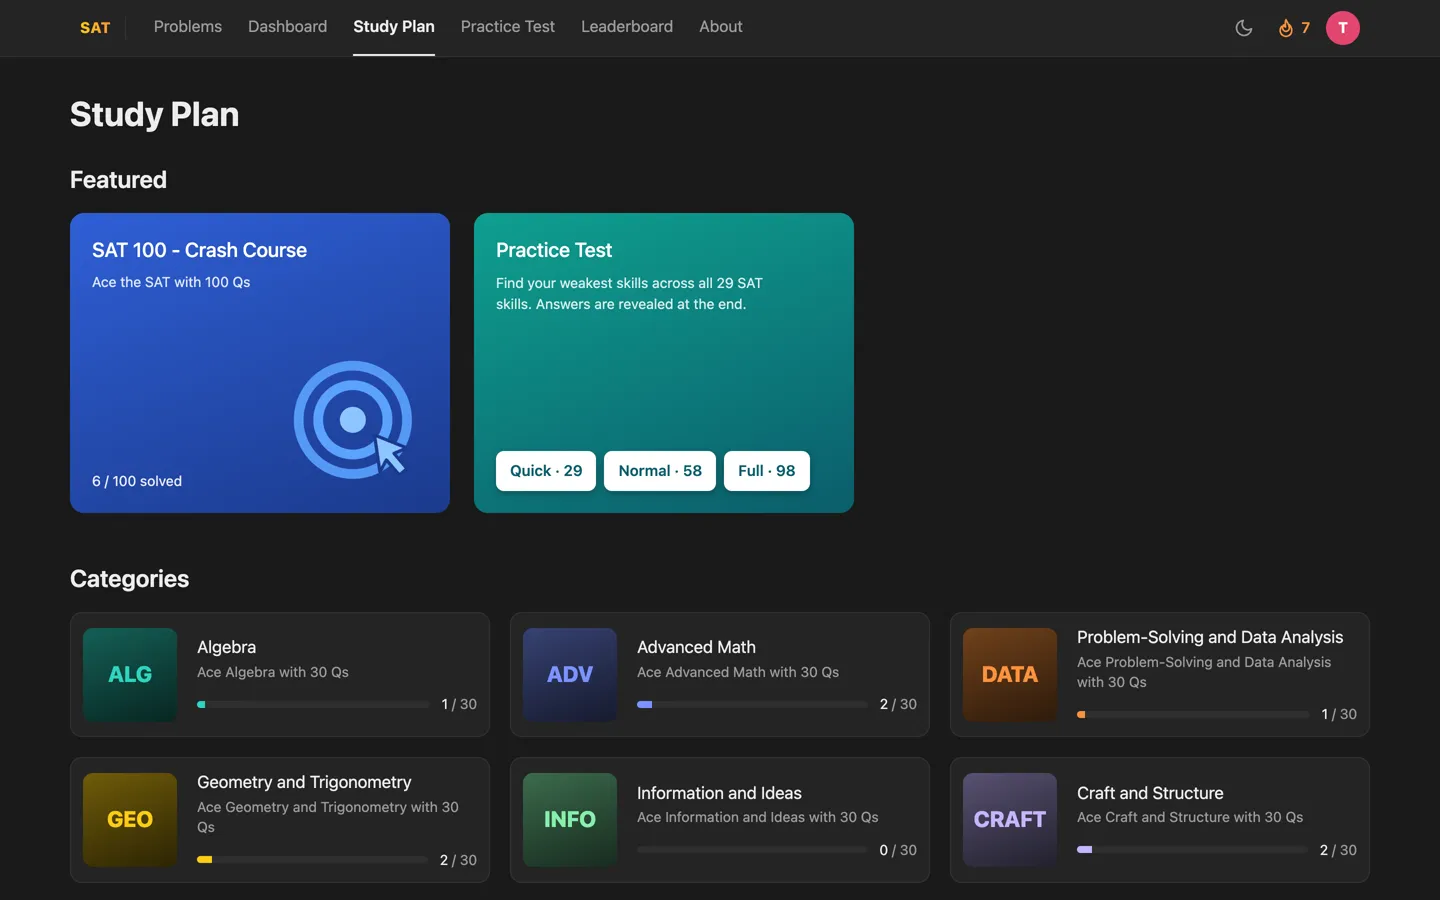This screenshot has width=1440, height=900.
Task: Open the ALG Algebra category icon
Action: tap(130, 675)
